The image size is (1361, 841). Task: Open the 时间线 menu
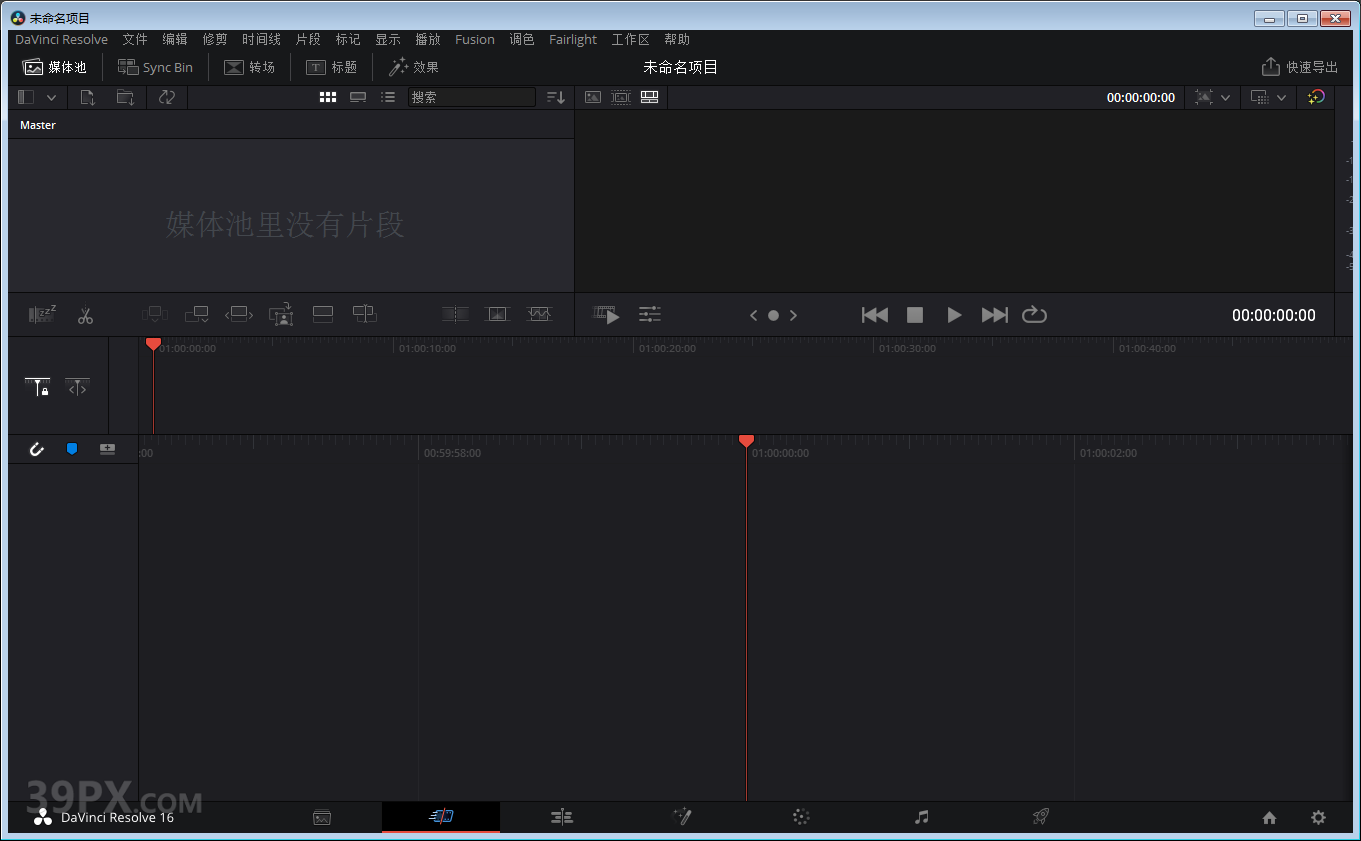[261, 40]
